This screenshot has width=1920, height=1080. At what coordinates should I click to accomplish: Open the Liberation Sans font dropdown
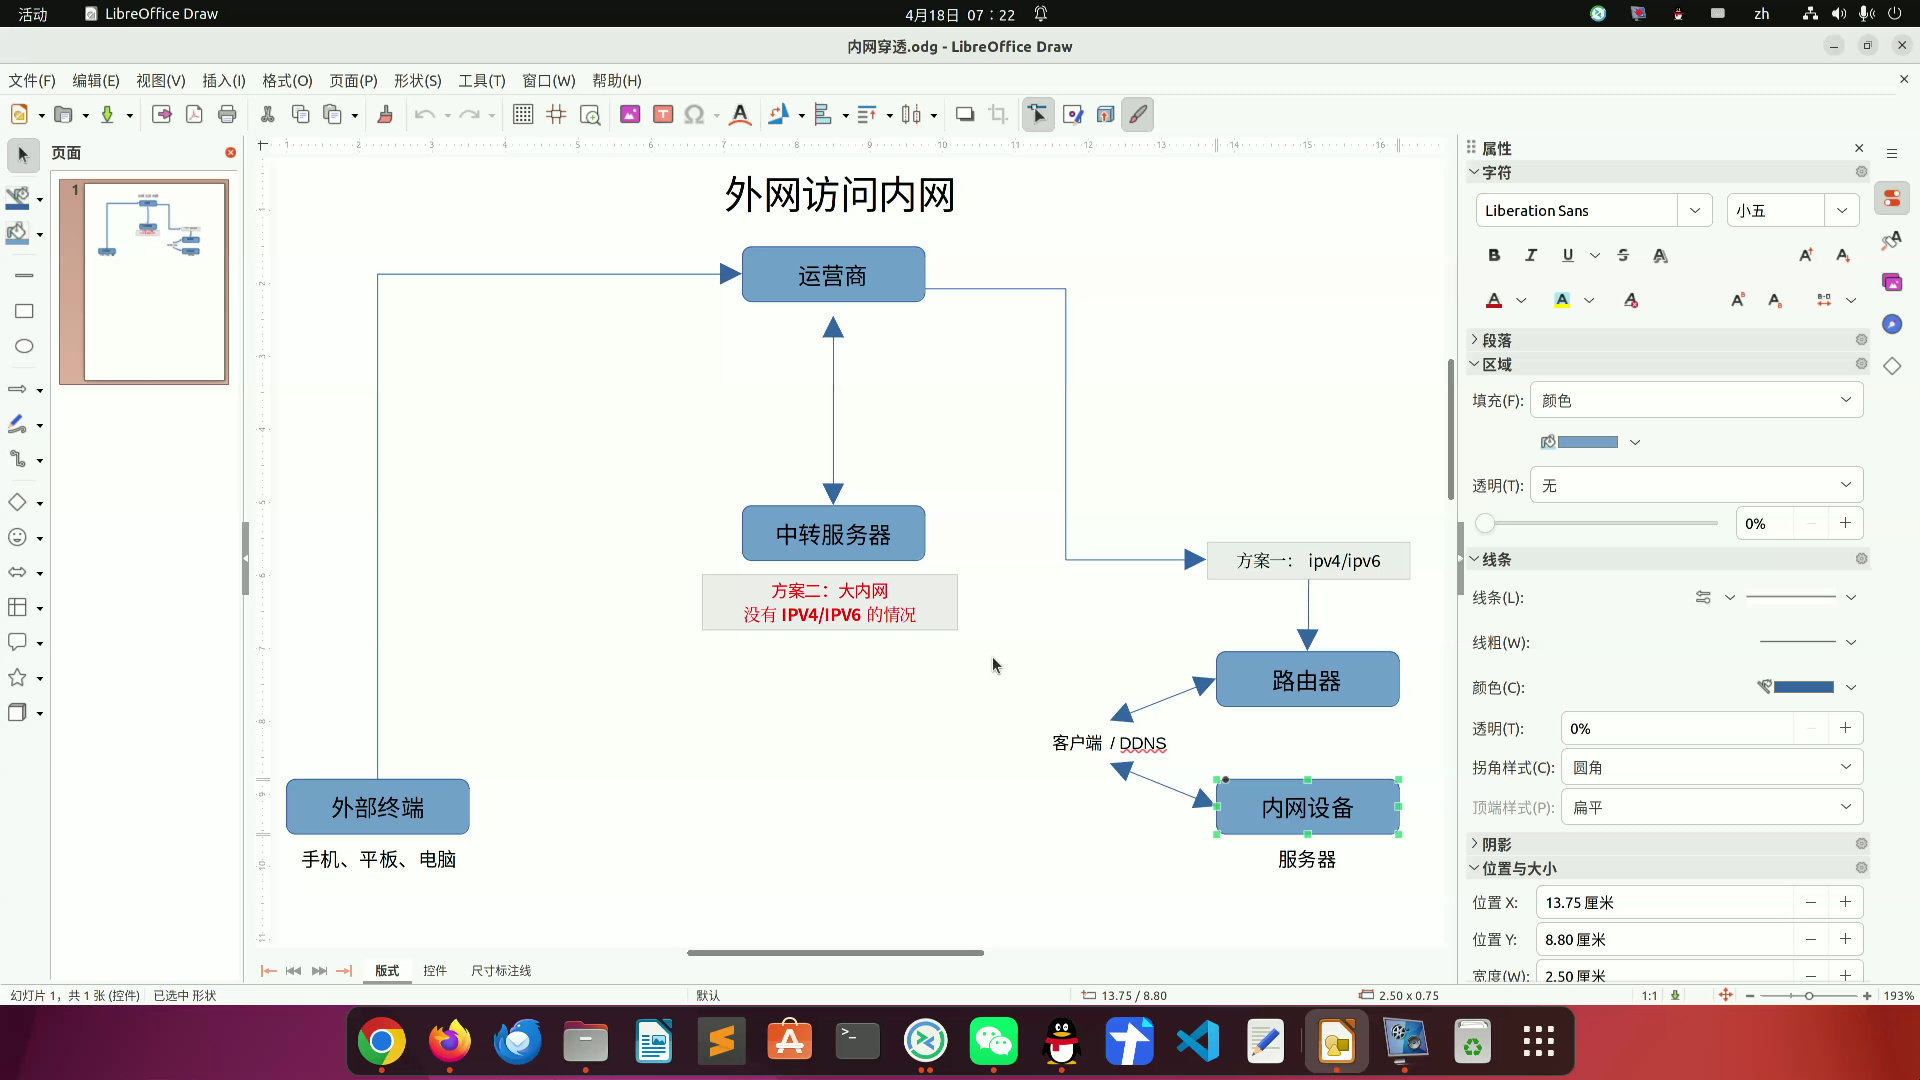pos(1694,211)
